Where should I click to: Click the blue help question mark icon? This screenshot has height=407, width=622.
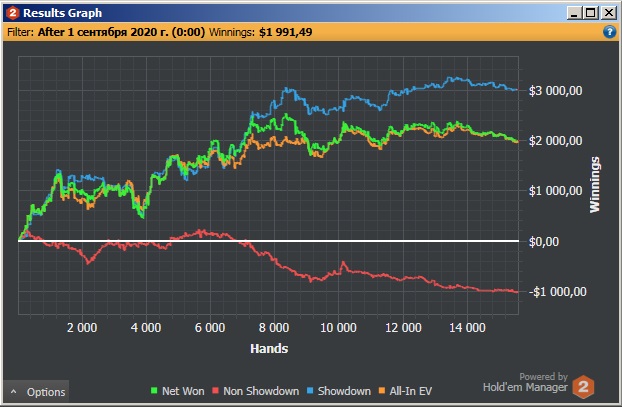coord(609,32)
